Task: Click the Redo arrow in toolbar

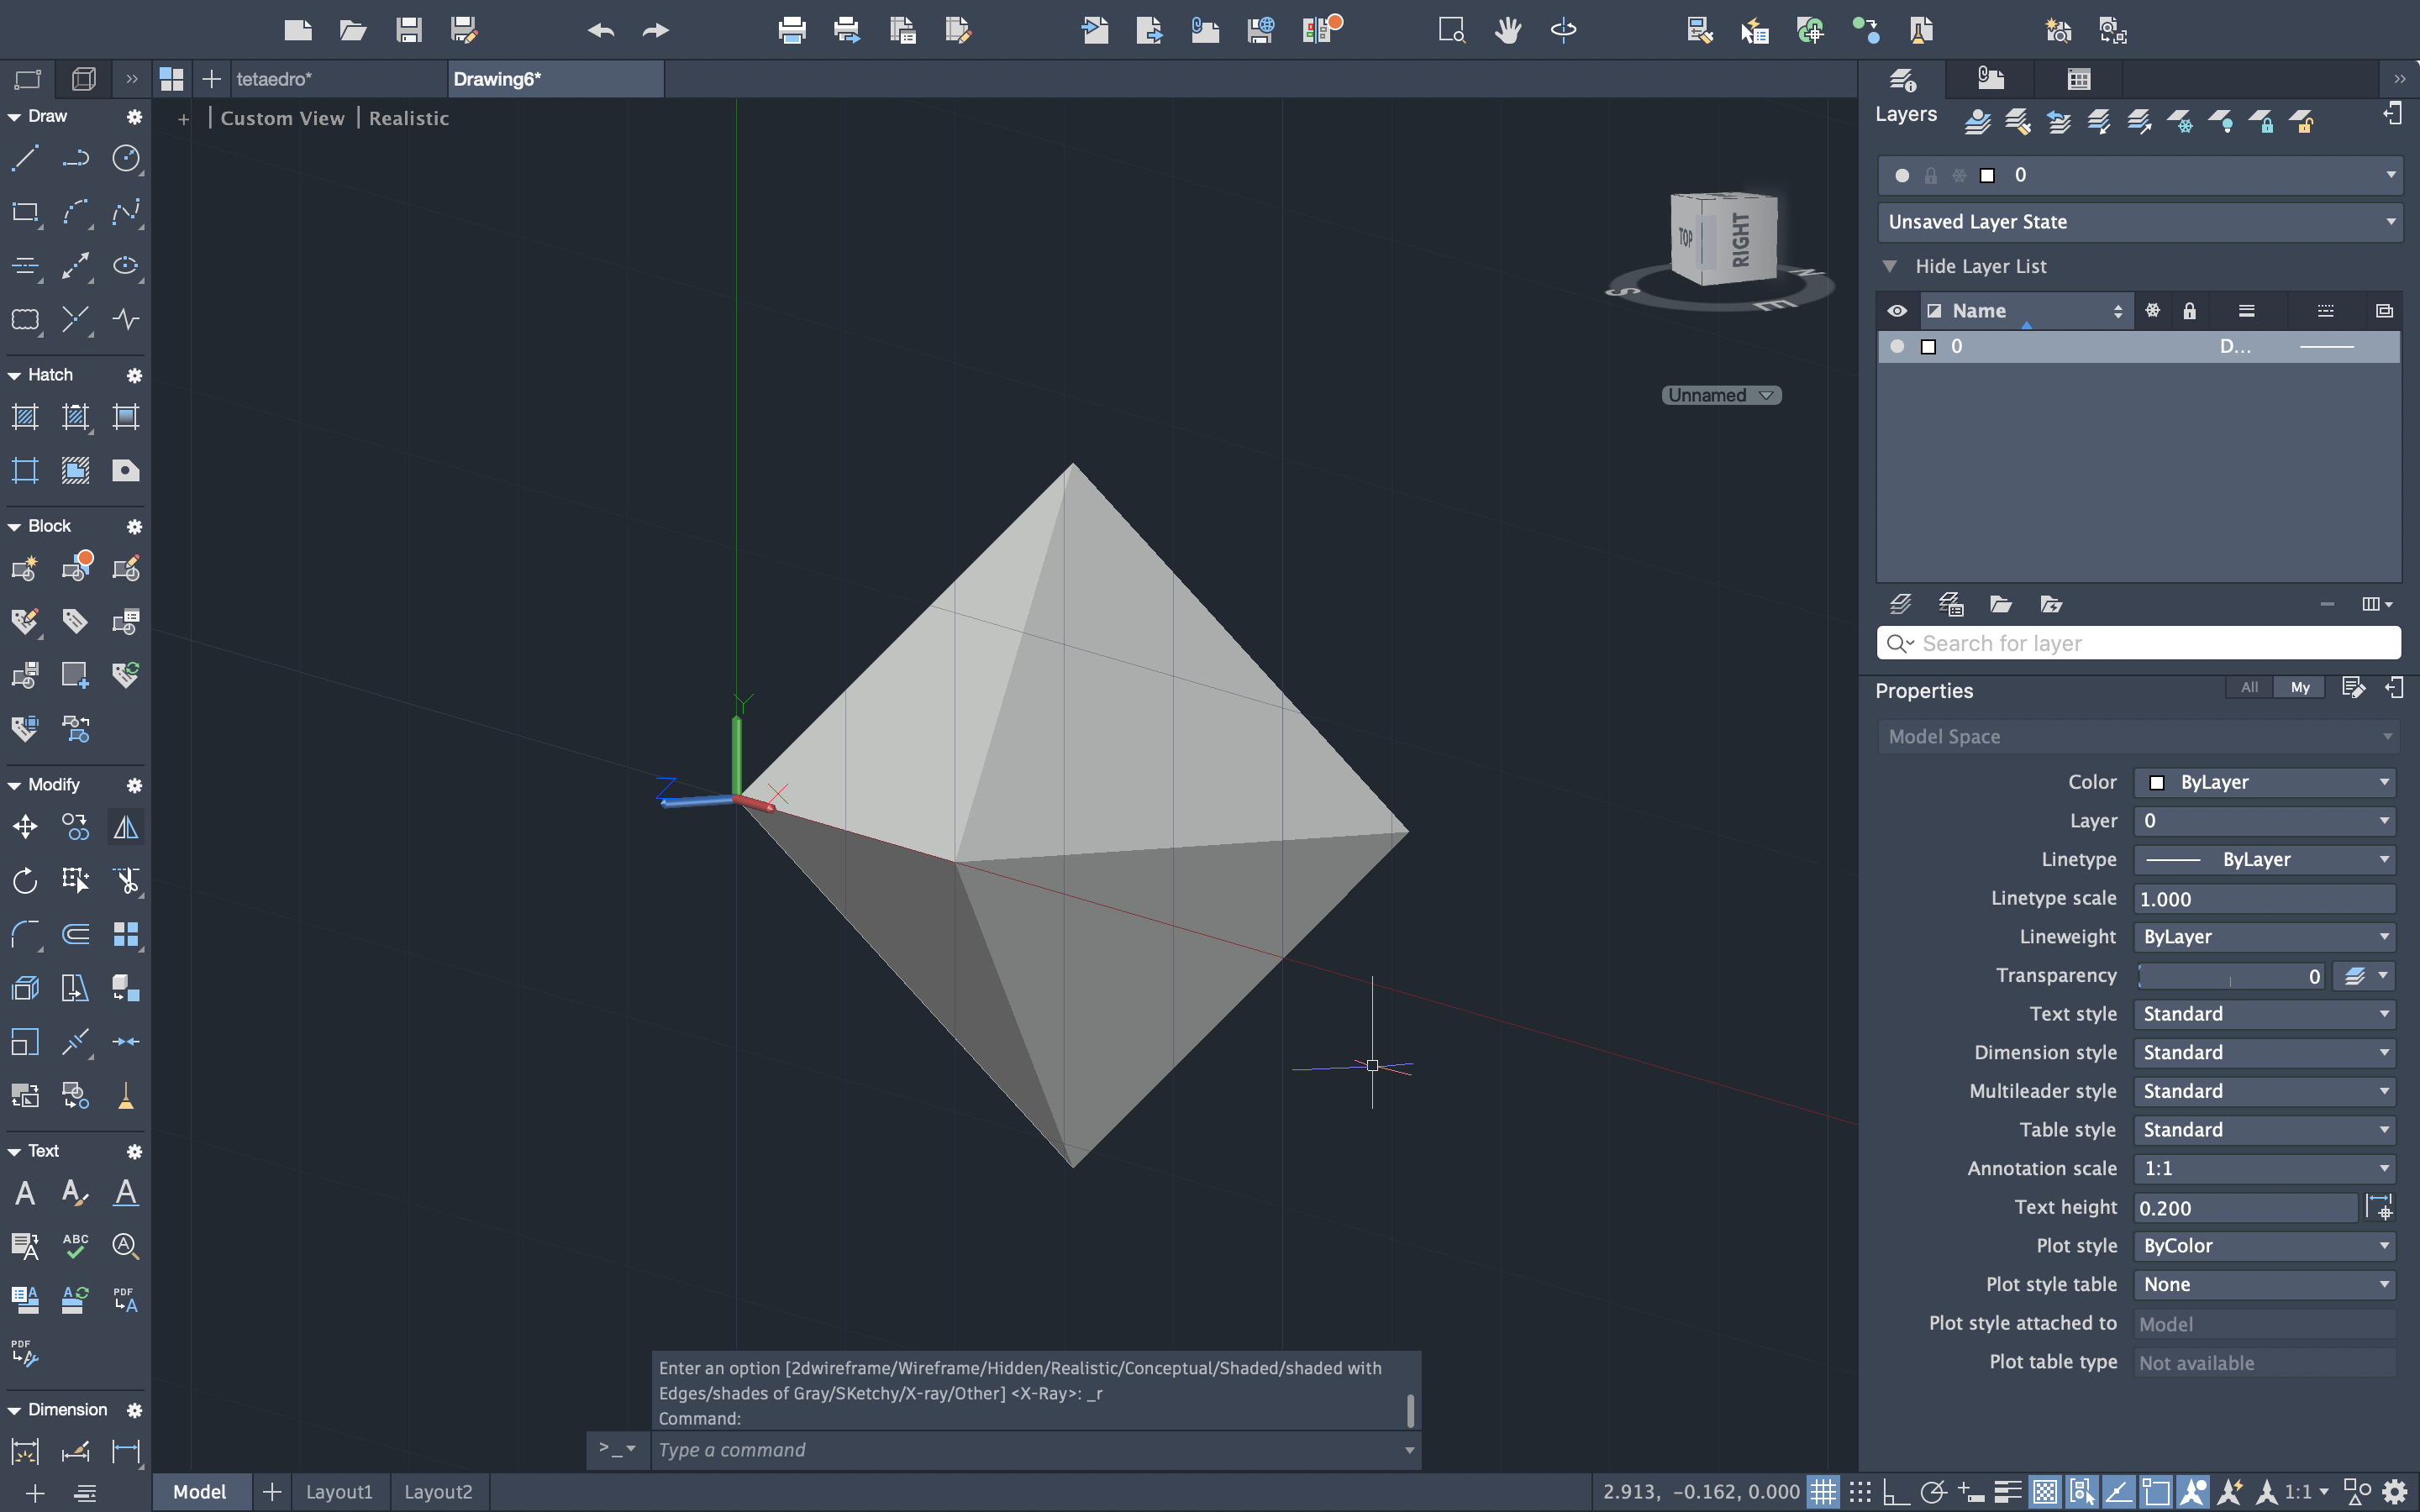Action: click(x=656, y=30)
